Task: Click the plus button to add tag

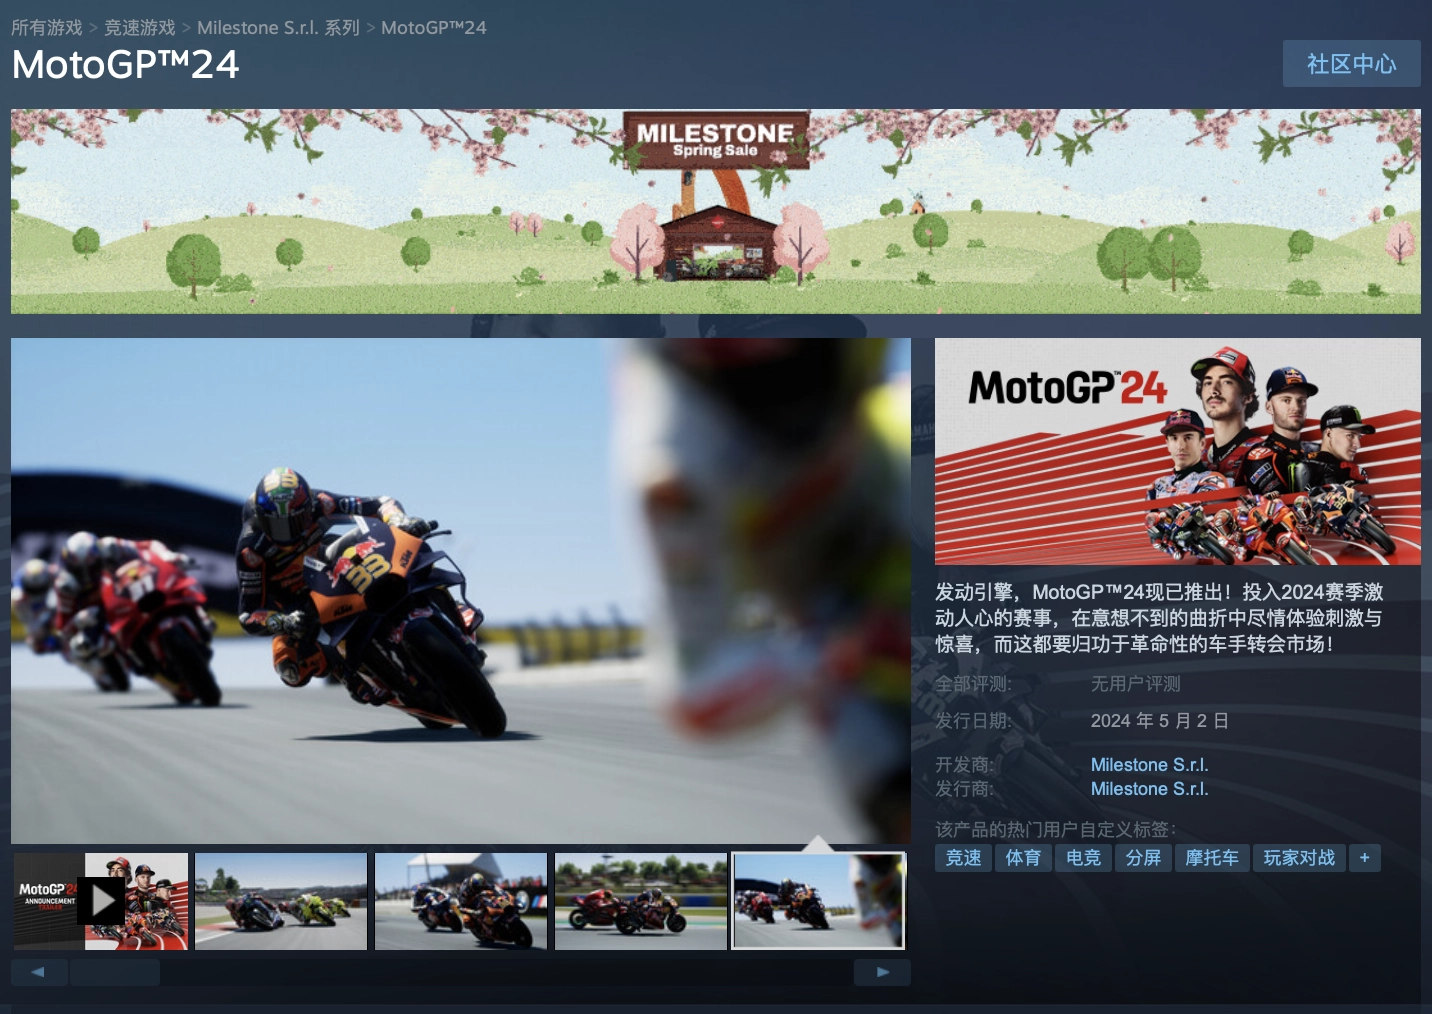Action: pos(1364,858)
